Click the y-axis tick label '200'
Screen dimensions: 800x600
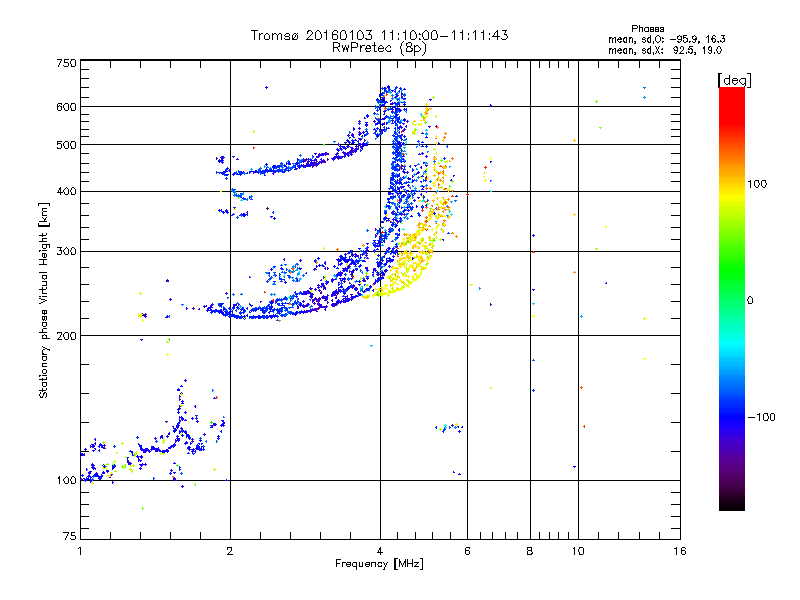pos(66,336)
